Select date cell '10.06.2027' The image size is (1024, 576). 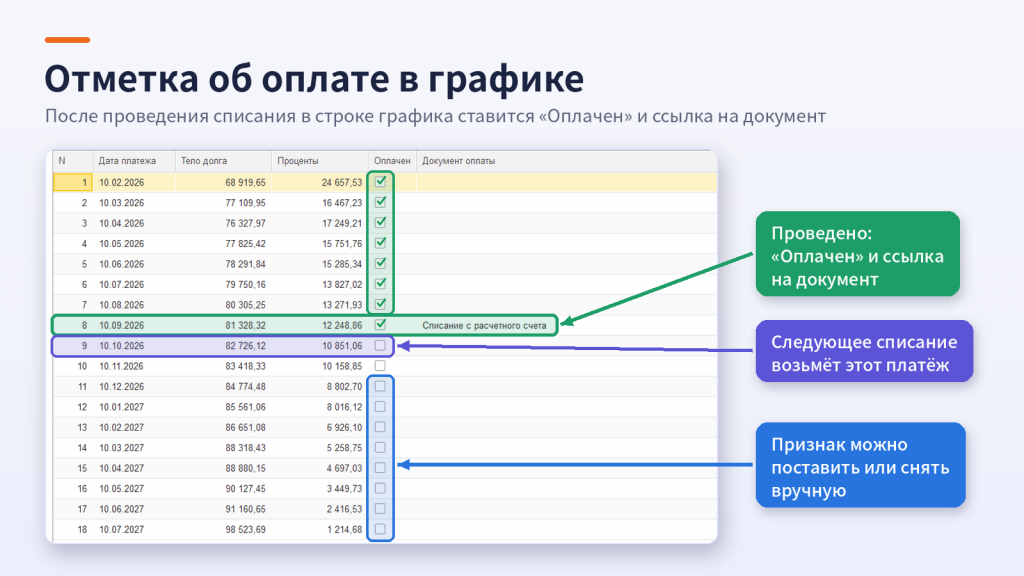(121, 509)
